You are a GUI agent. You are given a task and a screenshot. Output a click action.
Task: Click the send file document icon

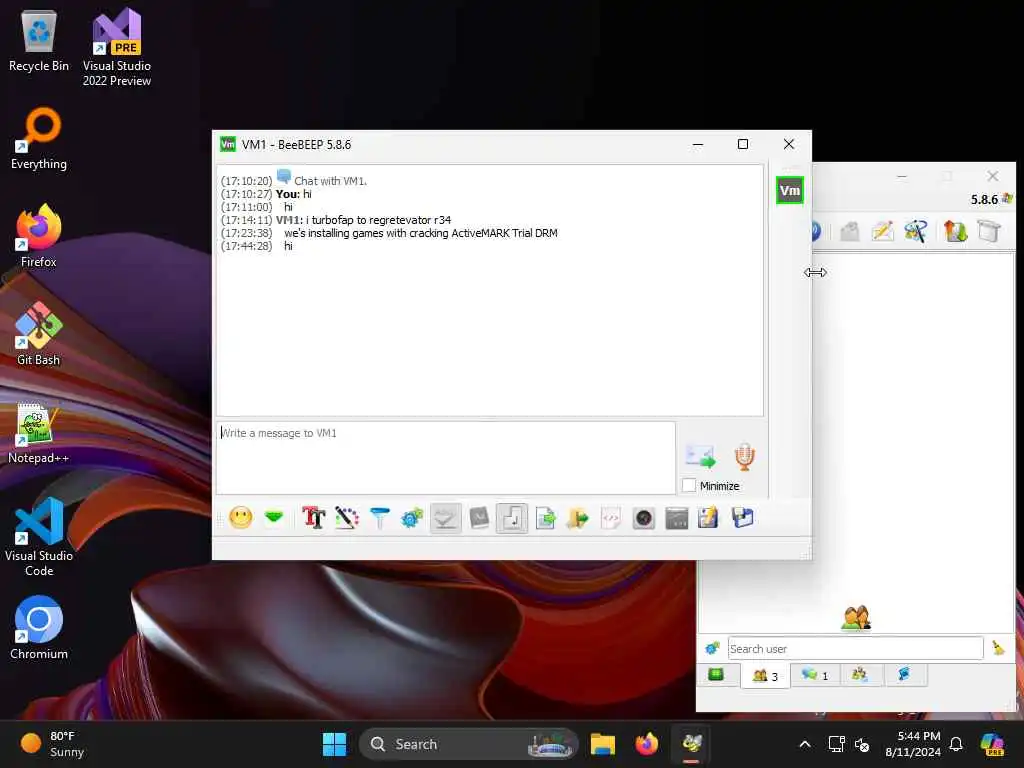[x=545, y=518]
